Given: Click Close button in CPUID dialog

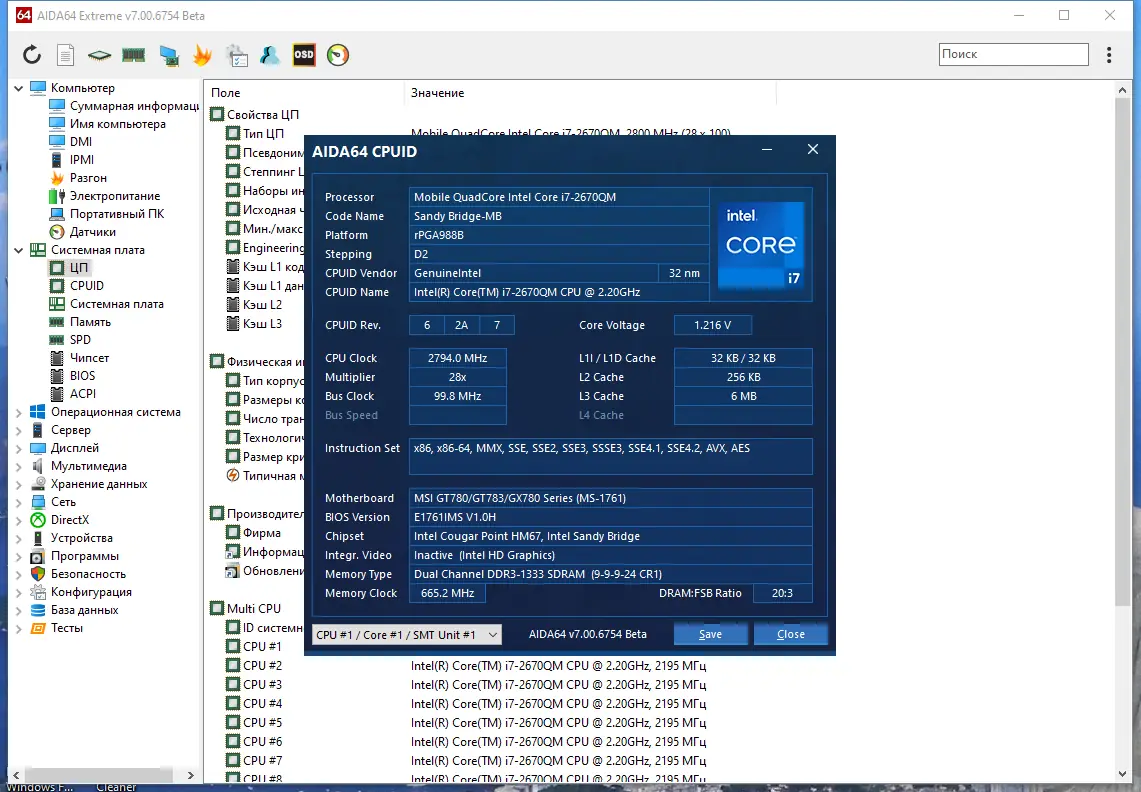Looking at the screenshot, I should (x=790, y=634).
